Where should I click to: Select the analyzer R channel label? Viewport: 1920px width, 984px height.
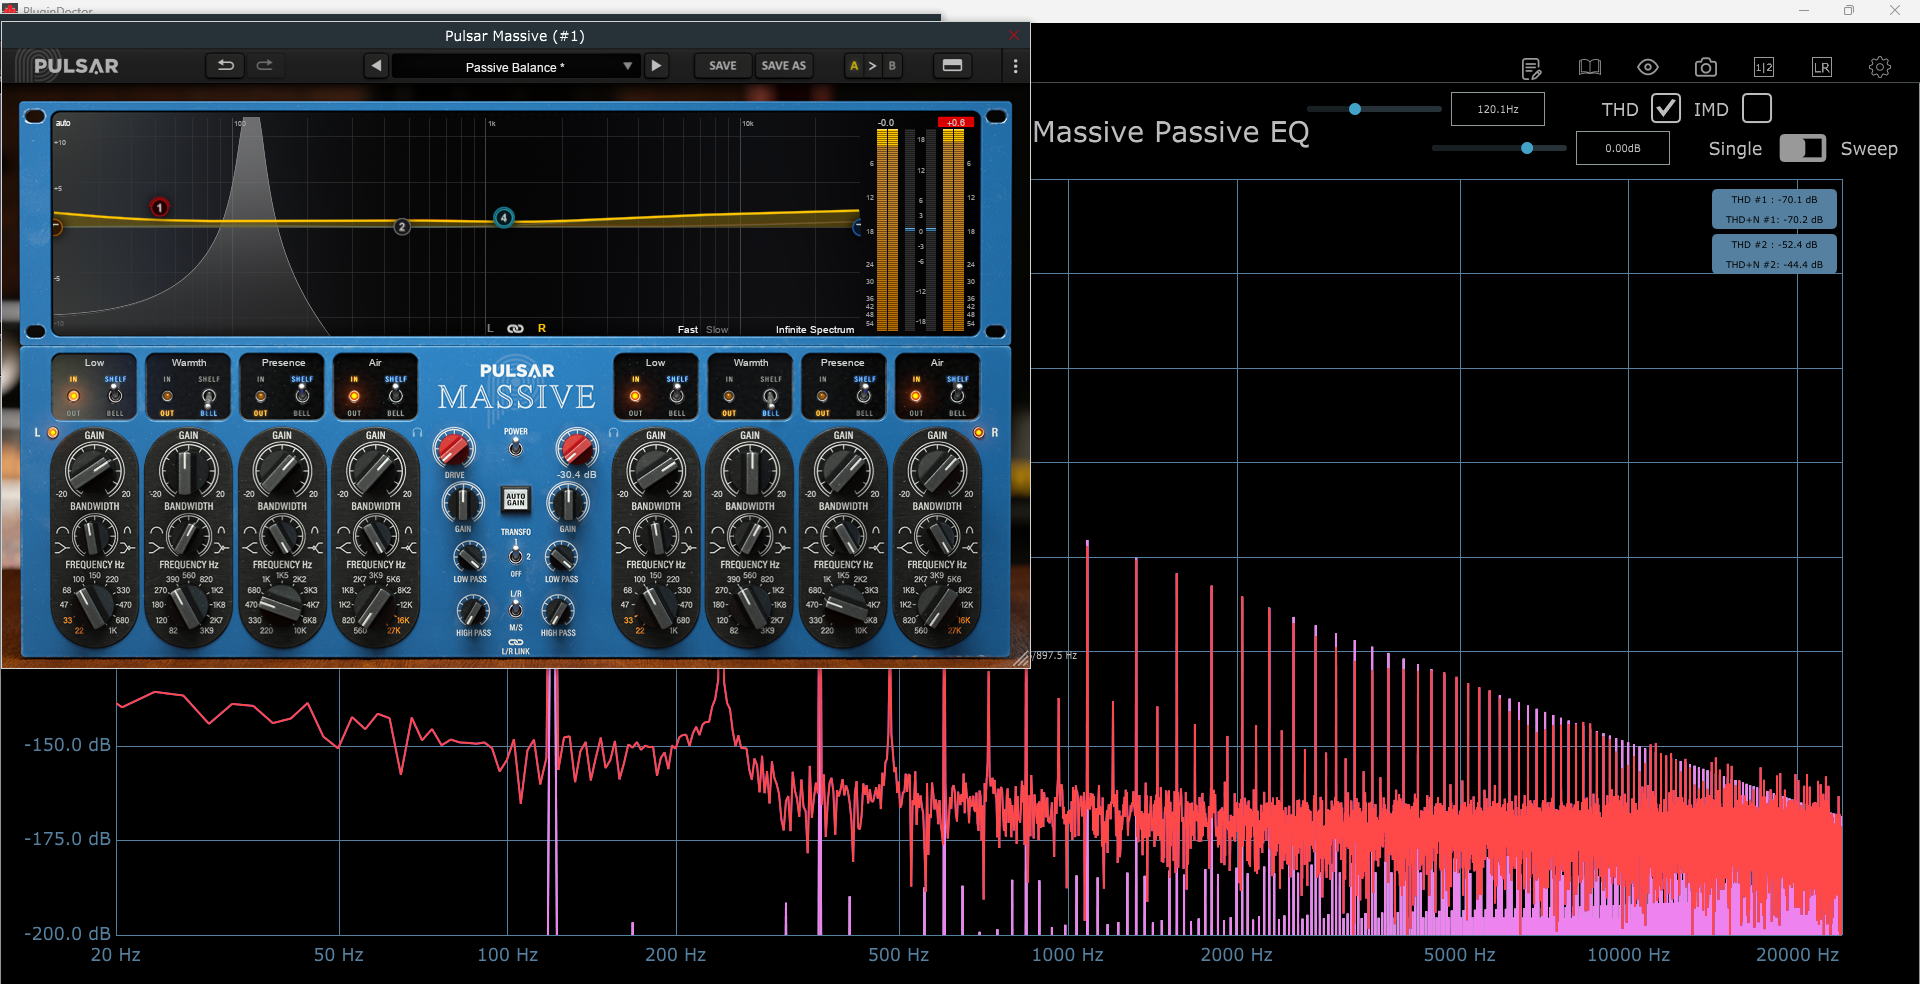(x=541, y=328)
